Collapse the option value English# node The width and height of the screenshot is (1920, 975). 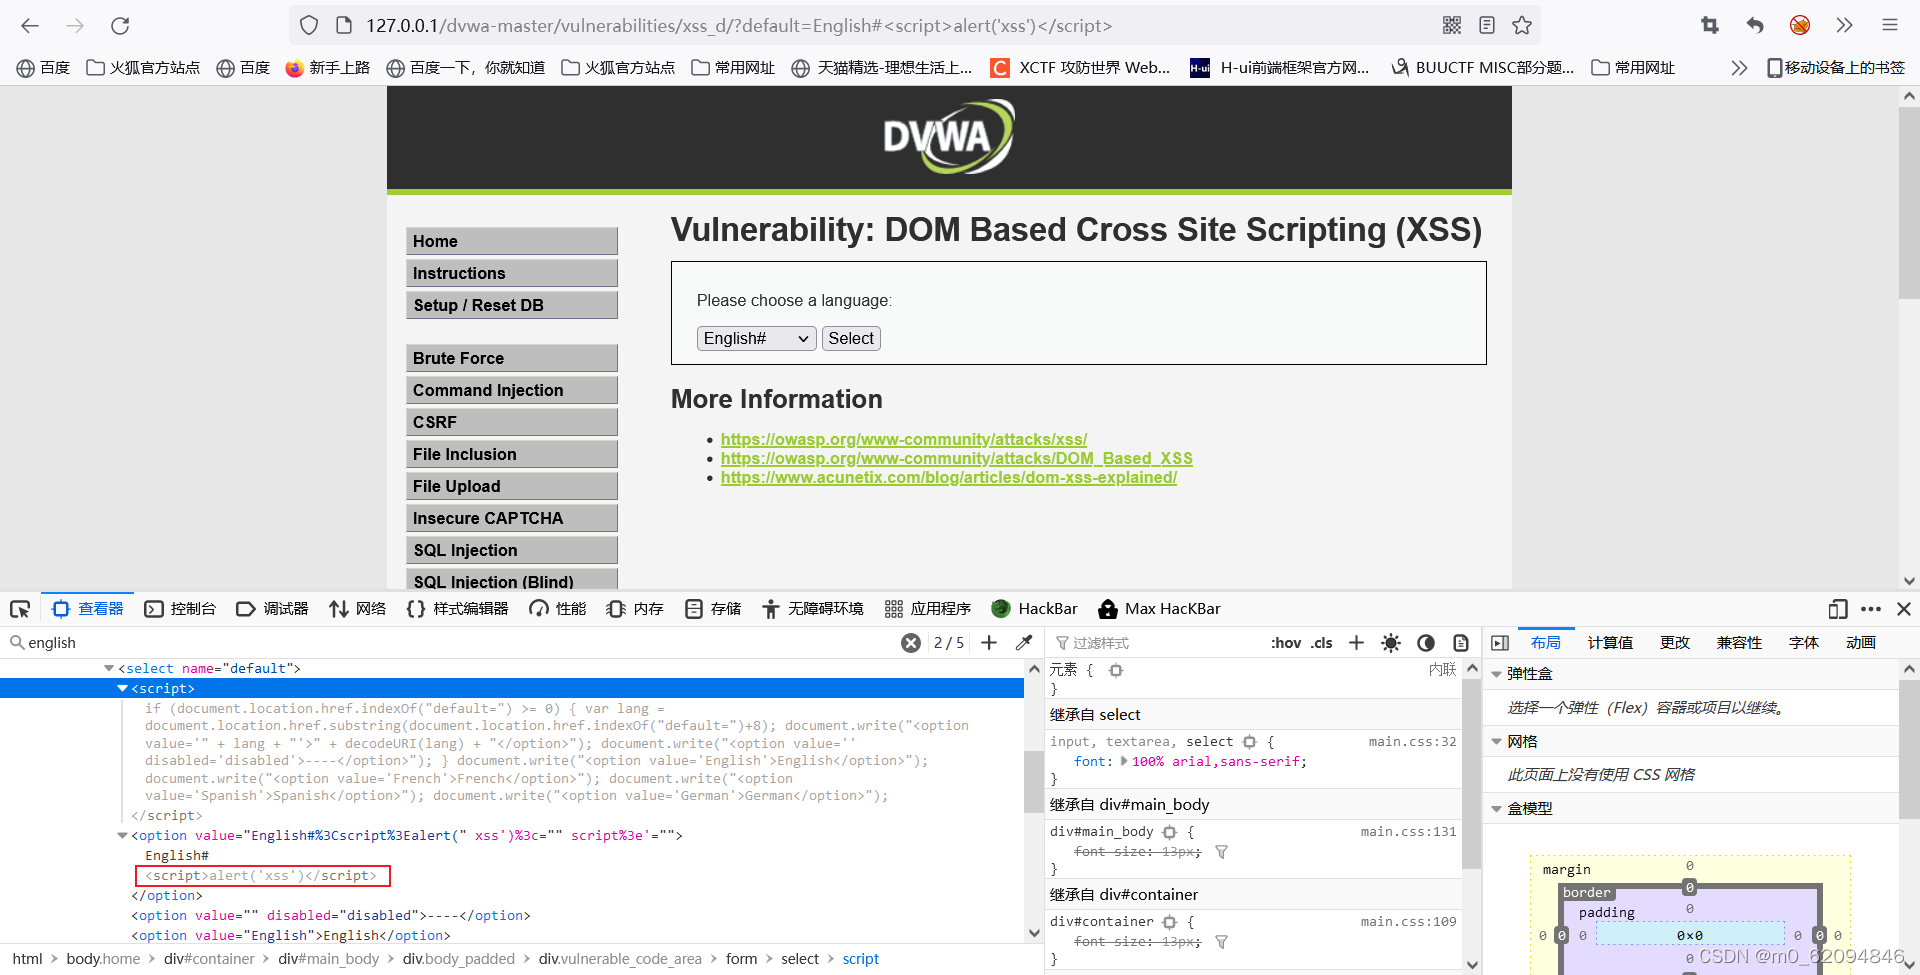(122, 835)
